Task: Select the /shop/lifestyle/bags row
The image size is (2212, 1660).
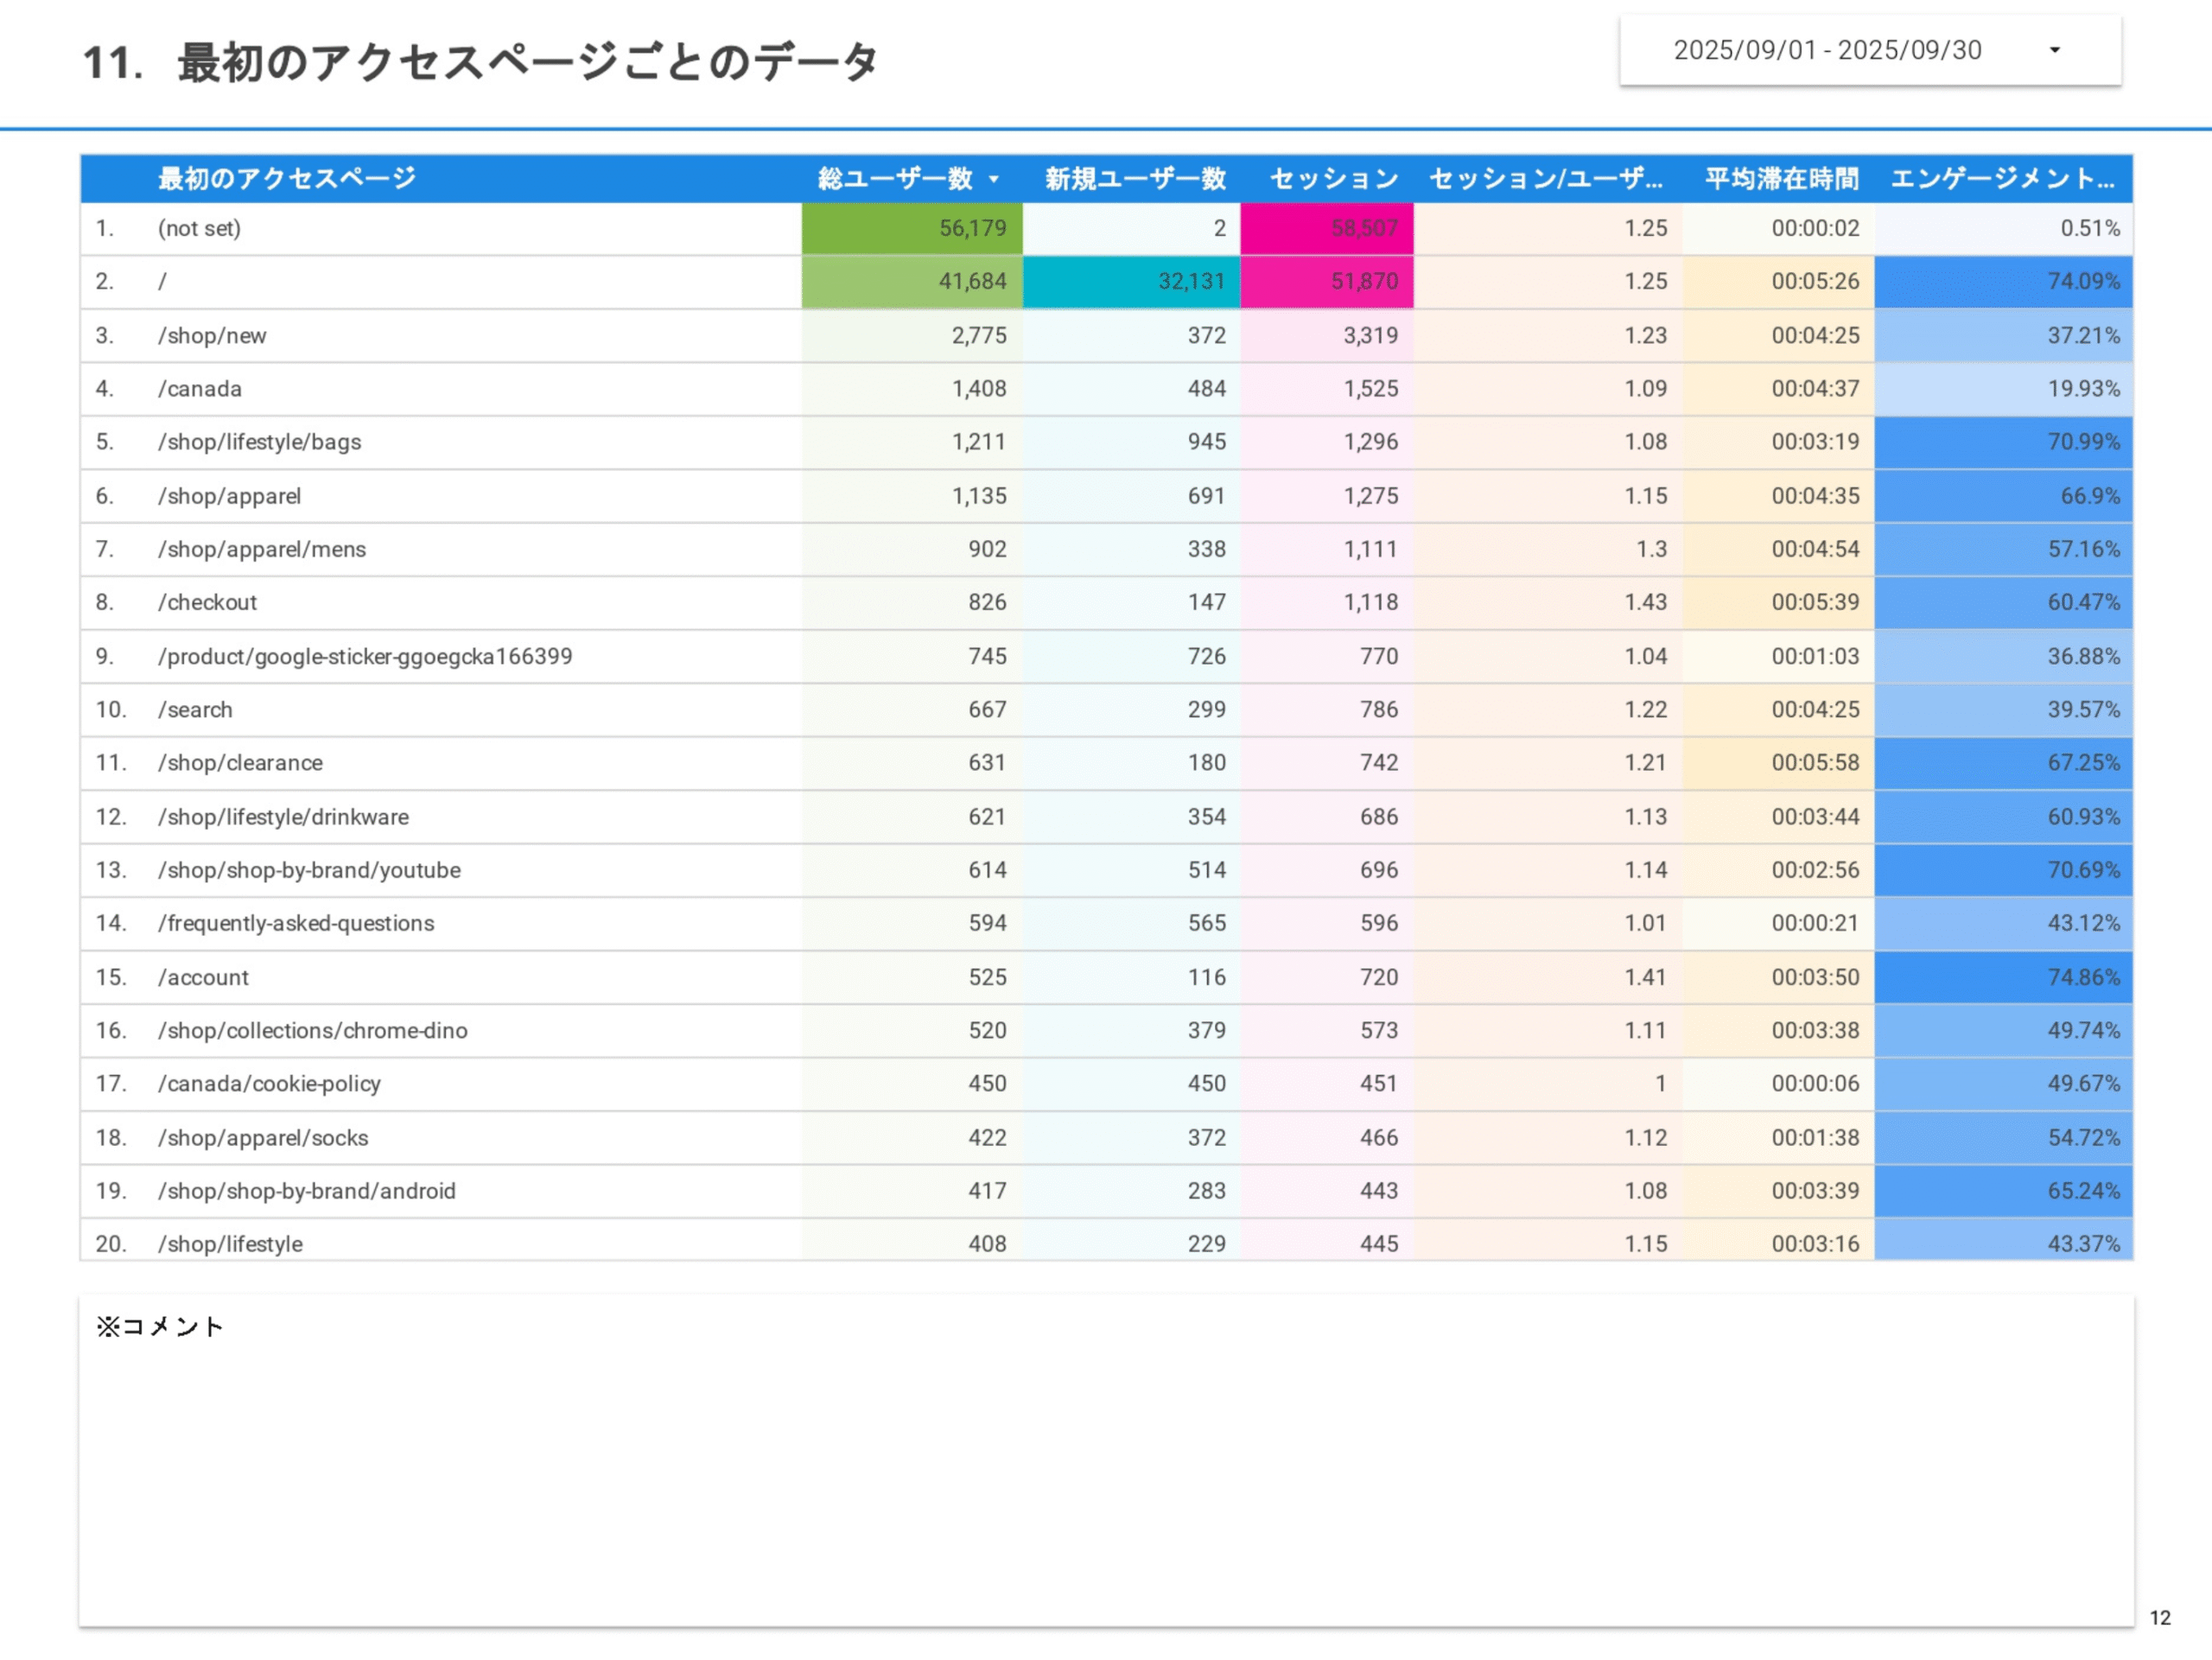Action: (x=260, y=442)
